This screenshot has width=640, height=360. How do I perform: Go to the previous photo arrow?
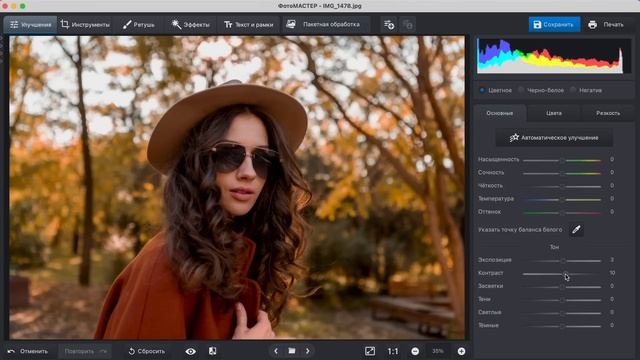coord(276,351)
